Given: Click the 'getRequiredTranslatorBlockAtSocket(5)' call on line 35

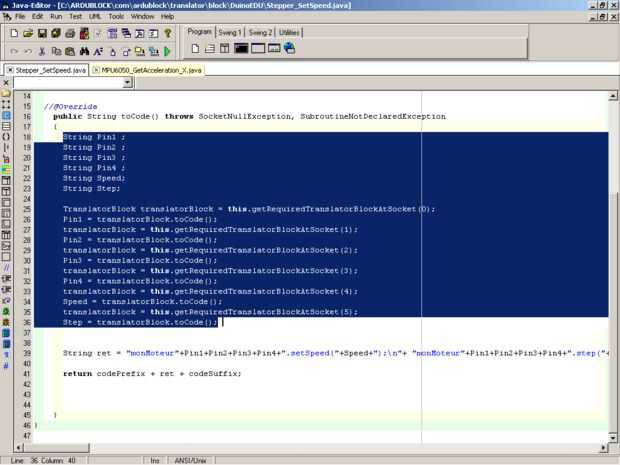Looking at the screenshot, I should coord(264,312).
